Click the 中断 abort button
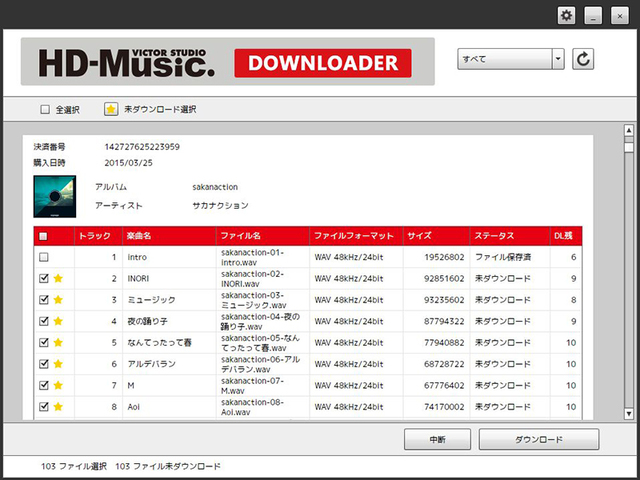The height and width of the screenshot is (480, 640). pos(437,439)
